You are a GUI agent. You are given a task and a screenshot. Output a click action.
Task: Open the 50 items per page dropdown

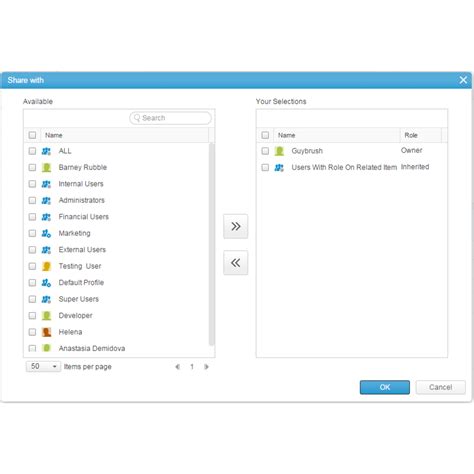pyautogui.click(x=43, y=367)
